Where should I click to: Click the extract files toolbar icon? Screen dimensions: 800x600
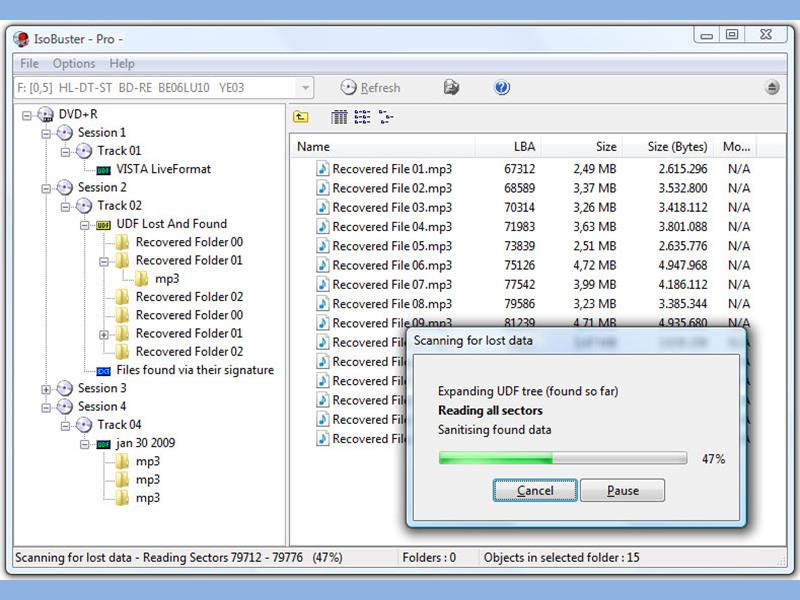click(451, 87)
